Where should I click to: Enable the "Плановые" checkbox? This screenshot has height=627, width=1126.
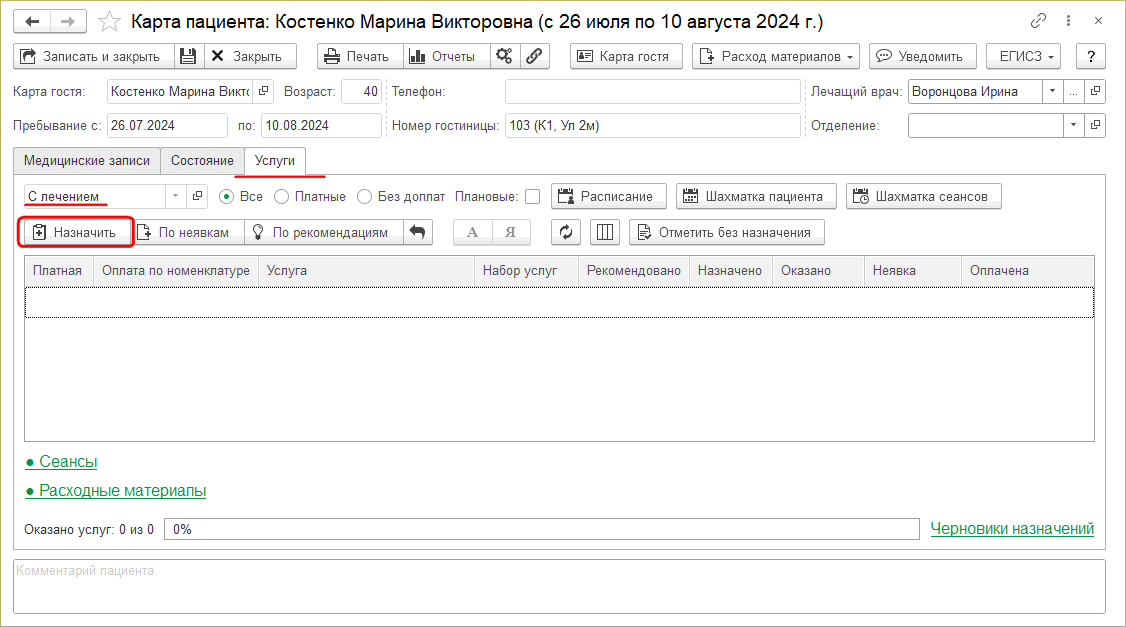pyautogui.click(x=532, y=197)
